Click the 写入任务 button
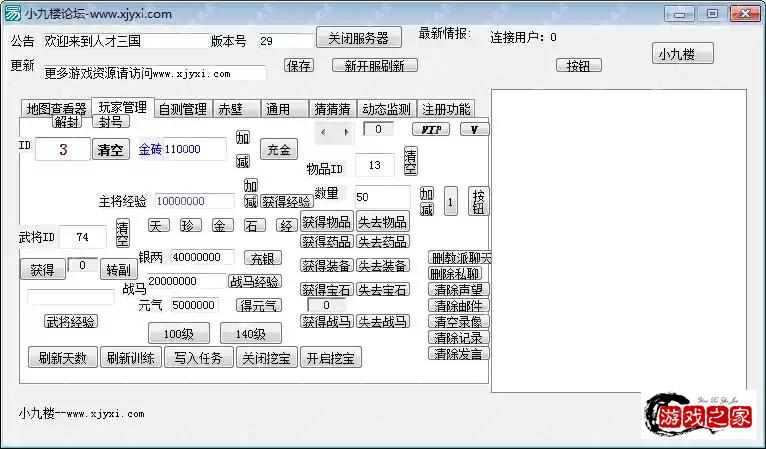 click(198, 358)
